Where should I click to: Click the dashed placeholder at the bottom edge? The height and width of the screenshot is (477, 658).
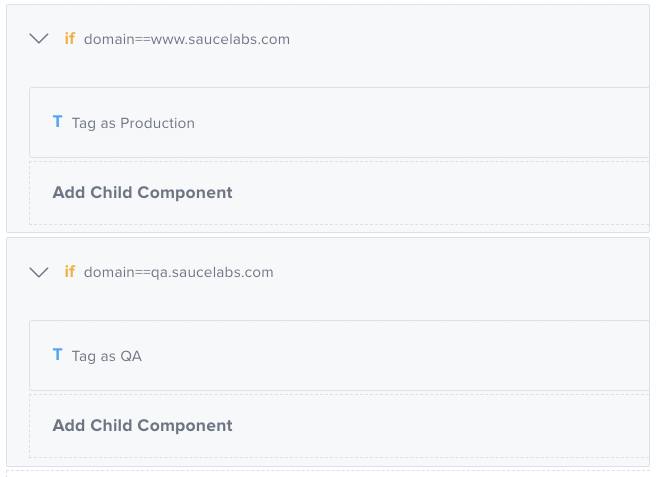[x=328, y=473]
